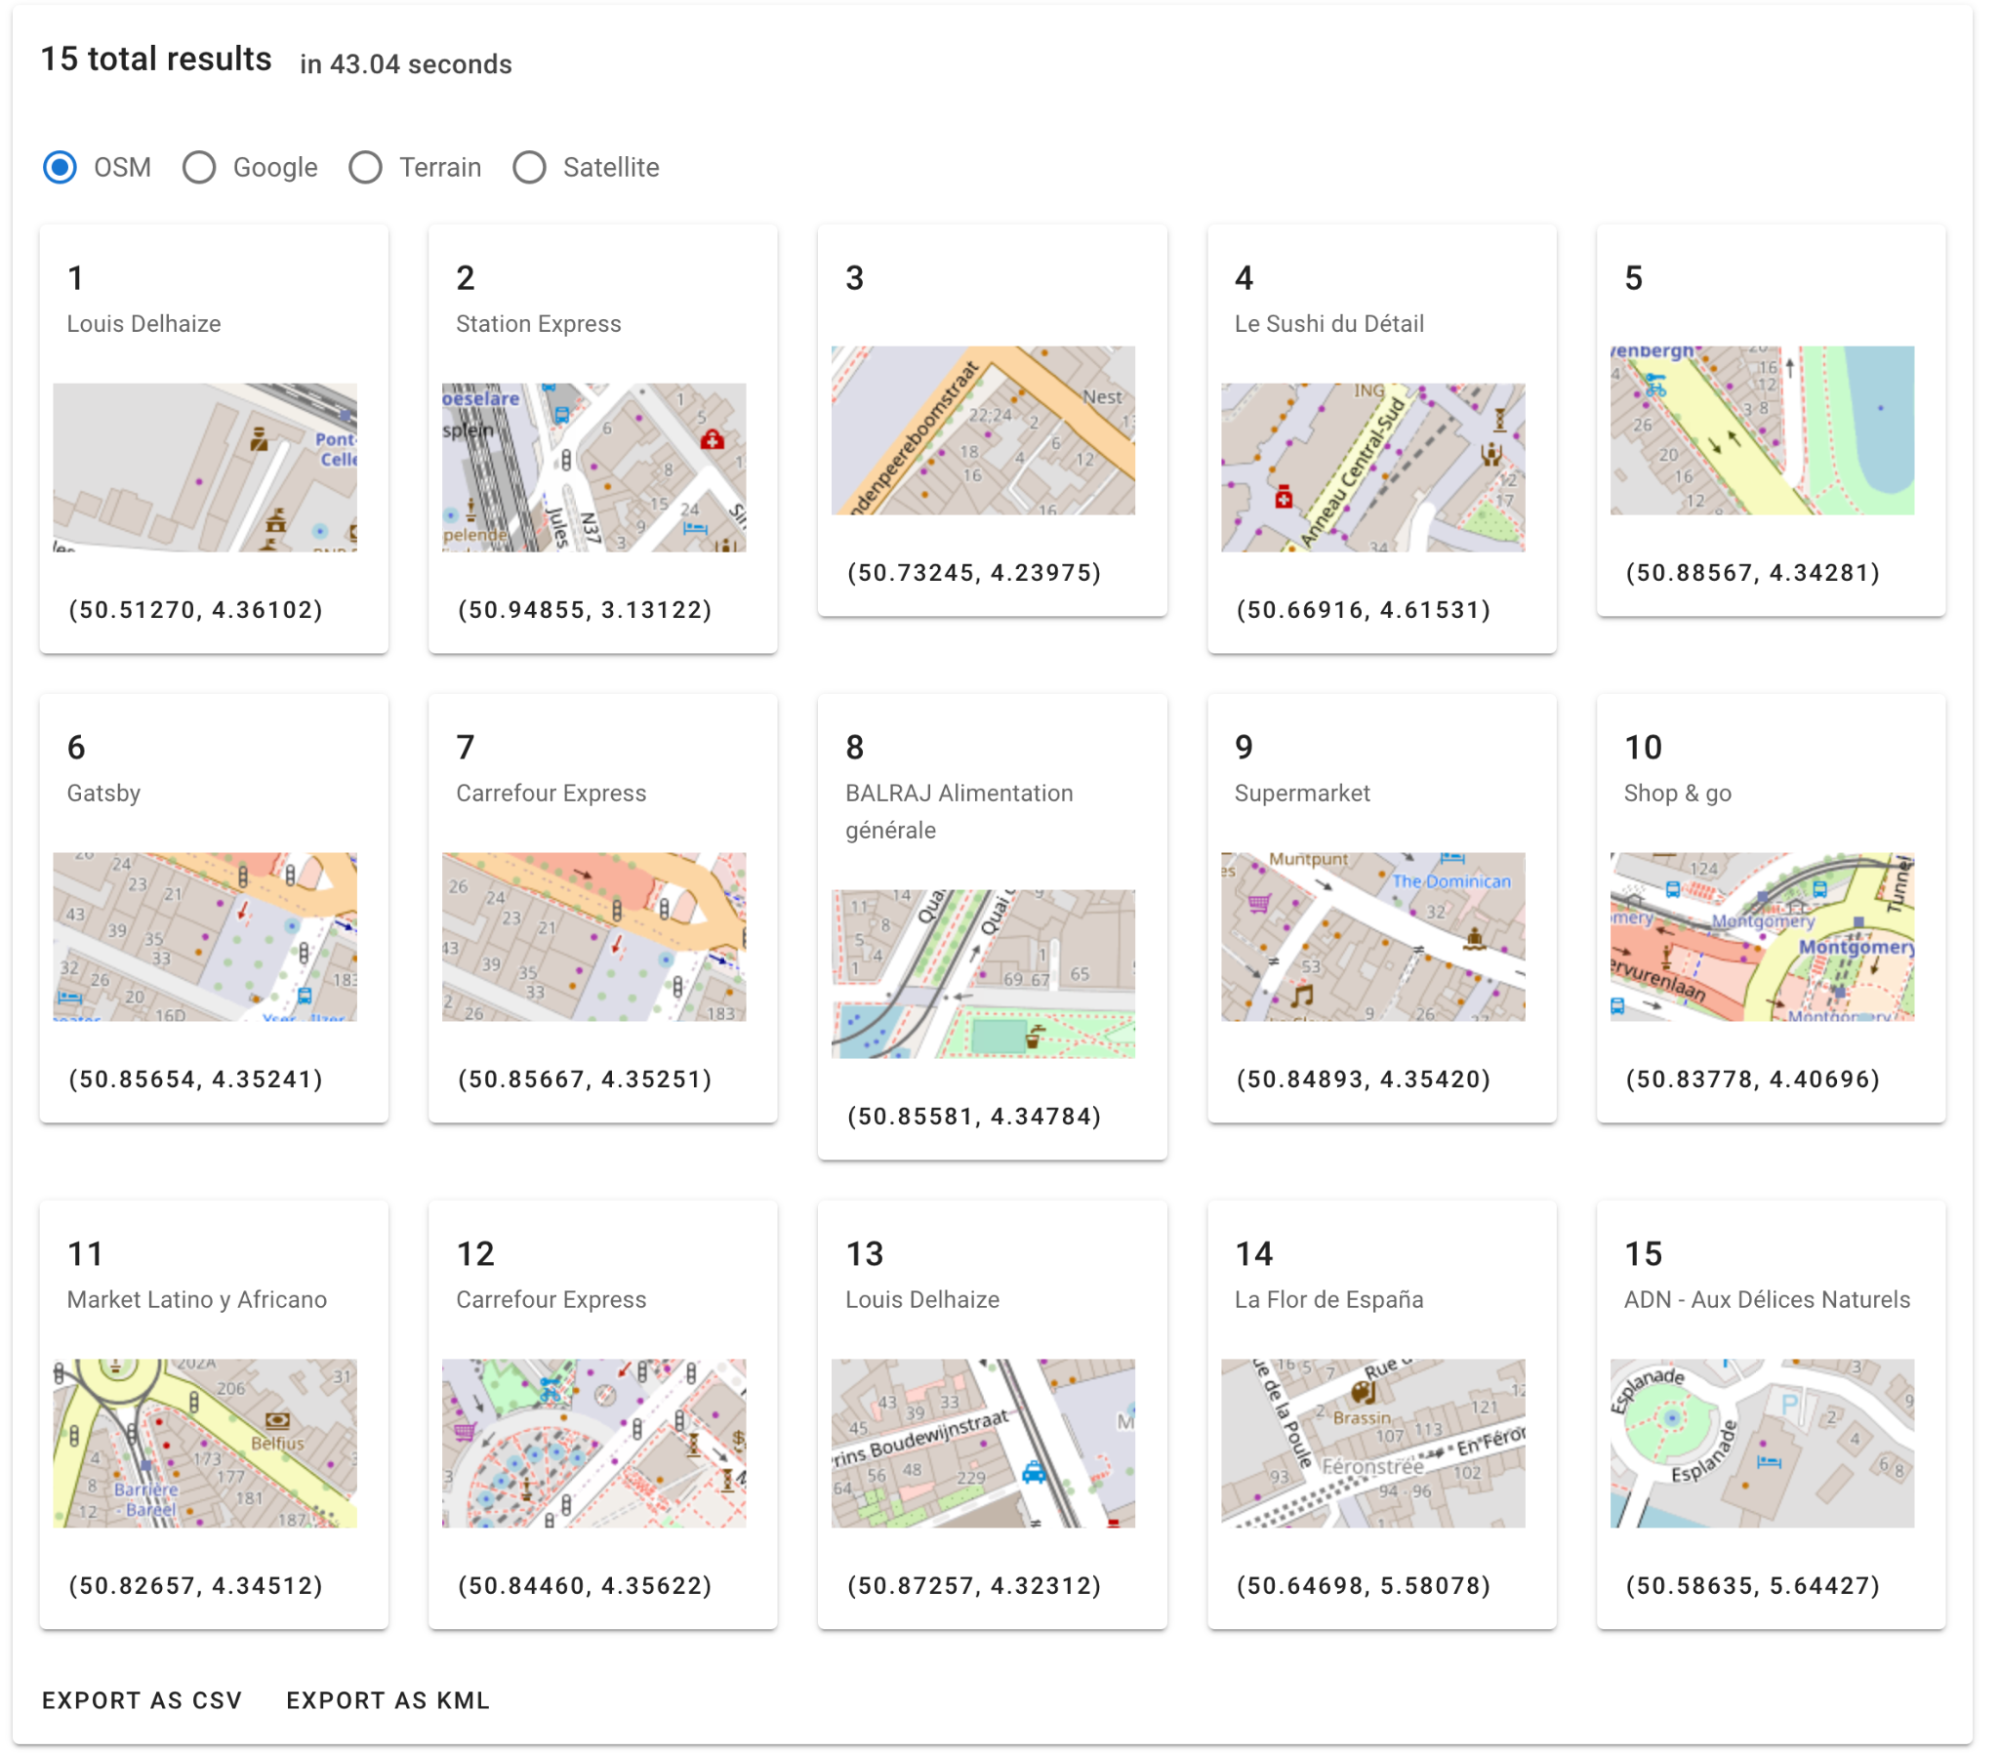Click 'La Flor de España' title
The width and height of the screenshot is (1999, 1755).
pos(1329,1299)
